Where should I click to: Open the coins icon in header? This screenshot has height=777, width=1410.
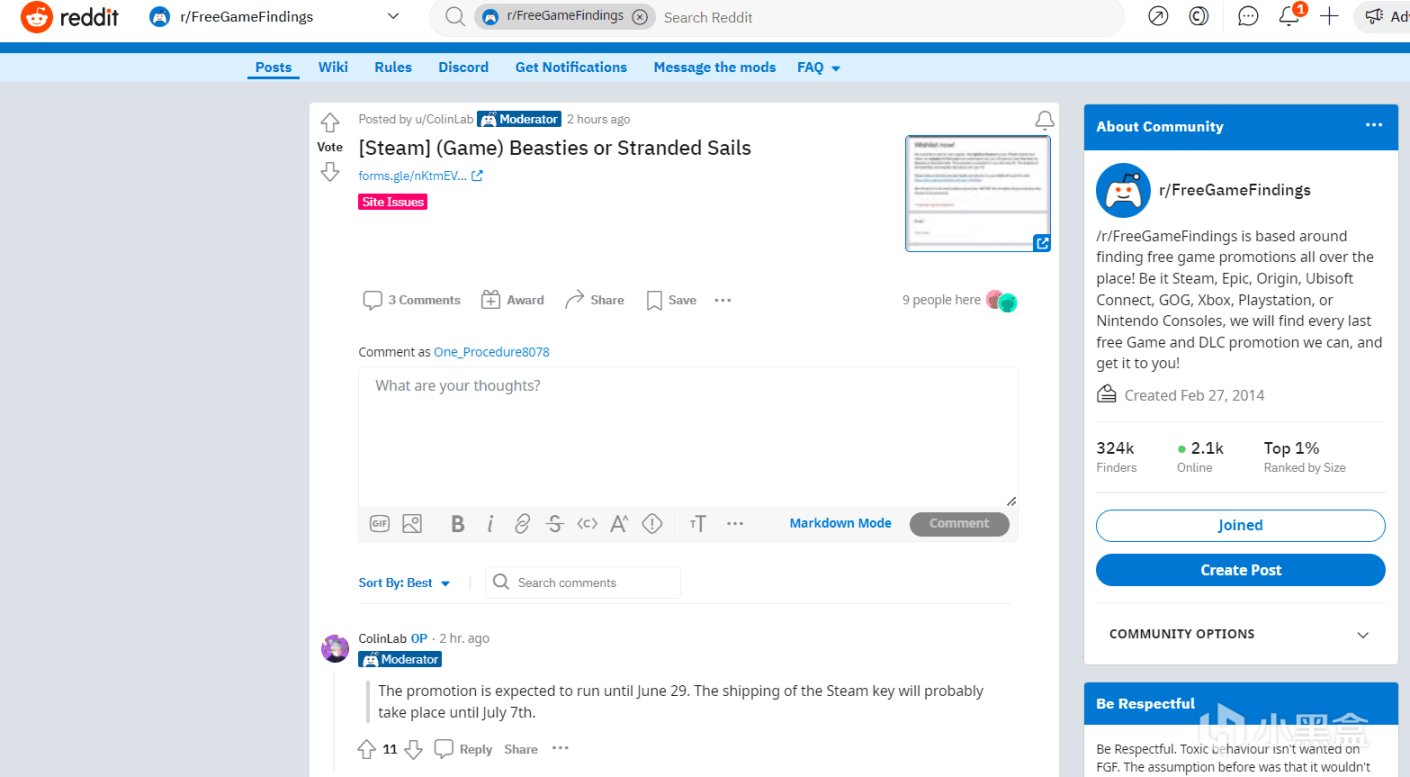(x=1198, y=16)
